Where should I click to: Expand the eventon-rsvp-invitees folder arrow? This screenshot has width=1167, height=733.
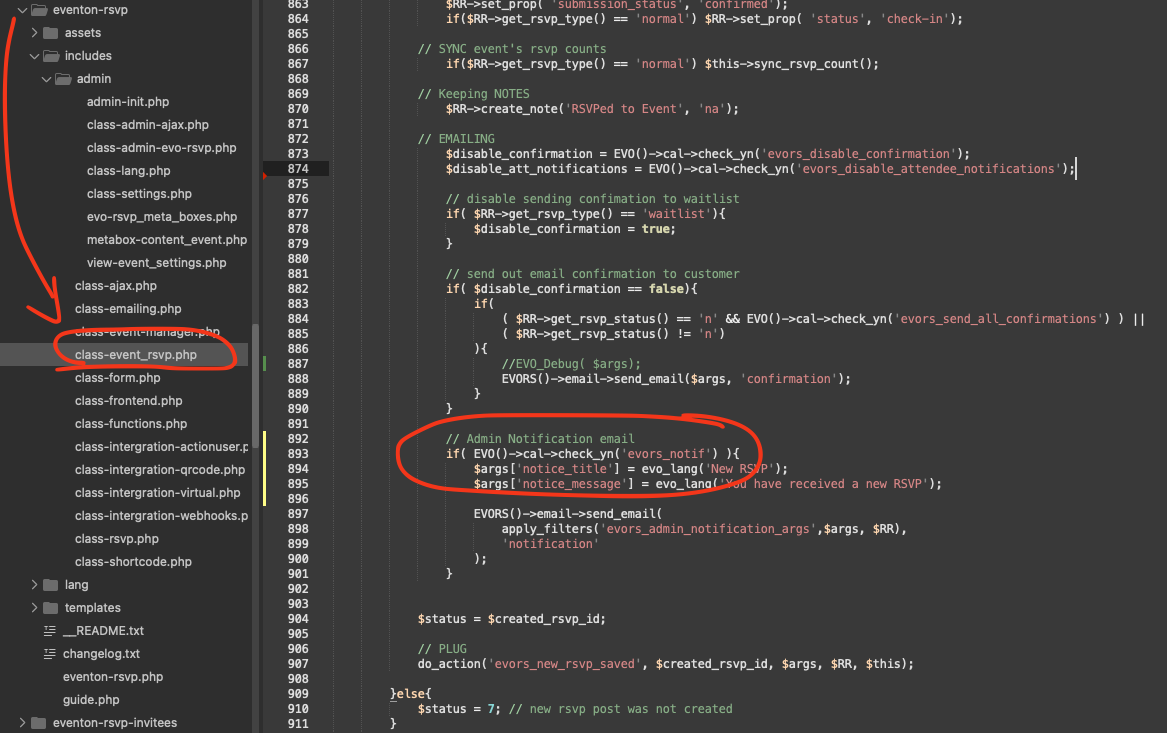click(22, 723)
